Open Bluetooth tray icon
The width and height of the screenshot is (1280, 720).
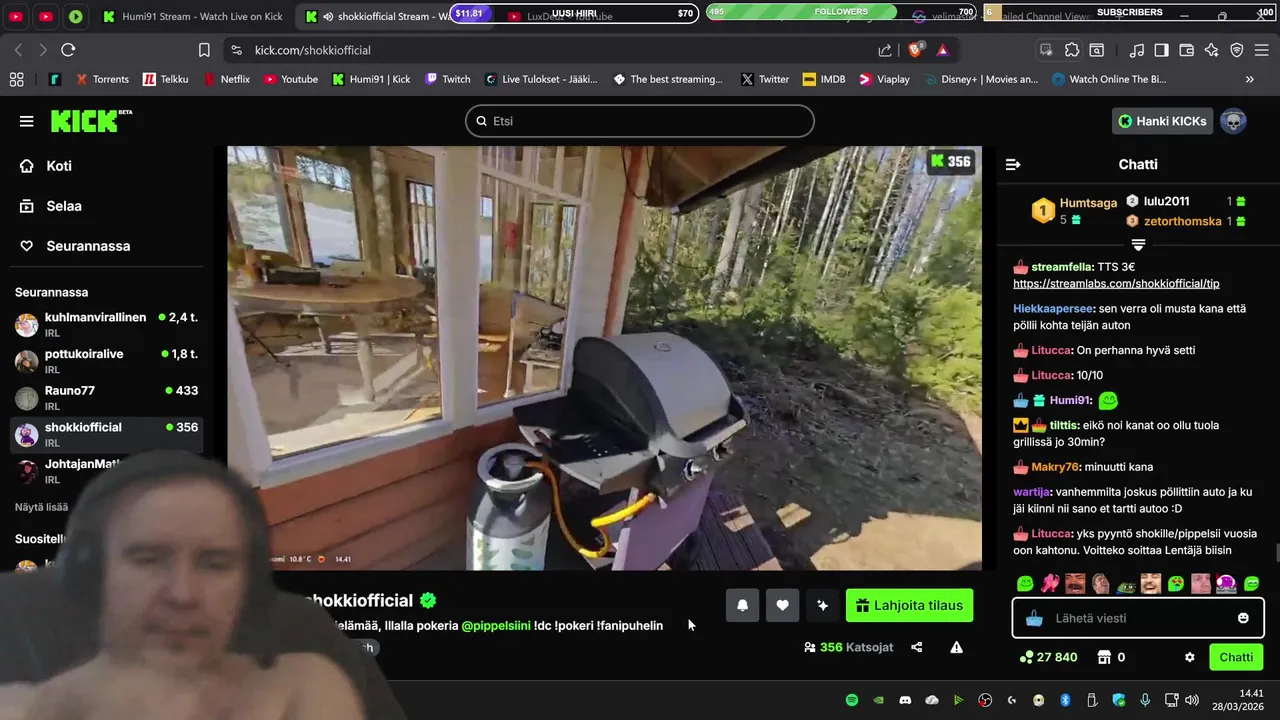pyautogui.click(x=1065, y=700)
